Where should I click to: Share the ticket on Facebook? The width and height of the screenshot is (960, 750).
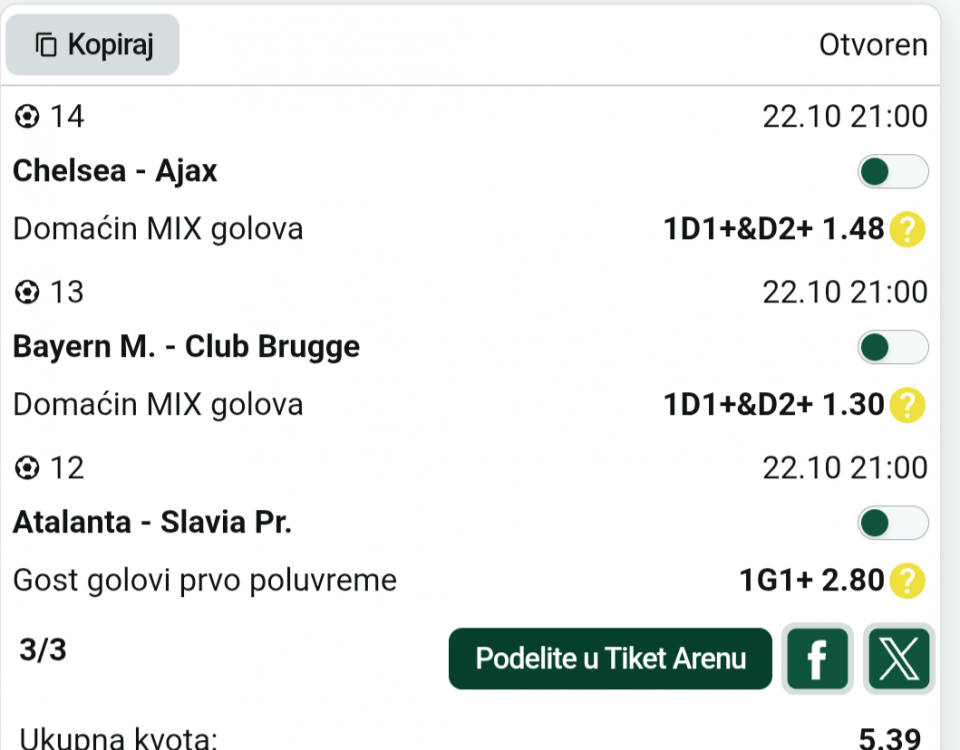(818, 659)
